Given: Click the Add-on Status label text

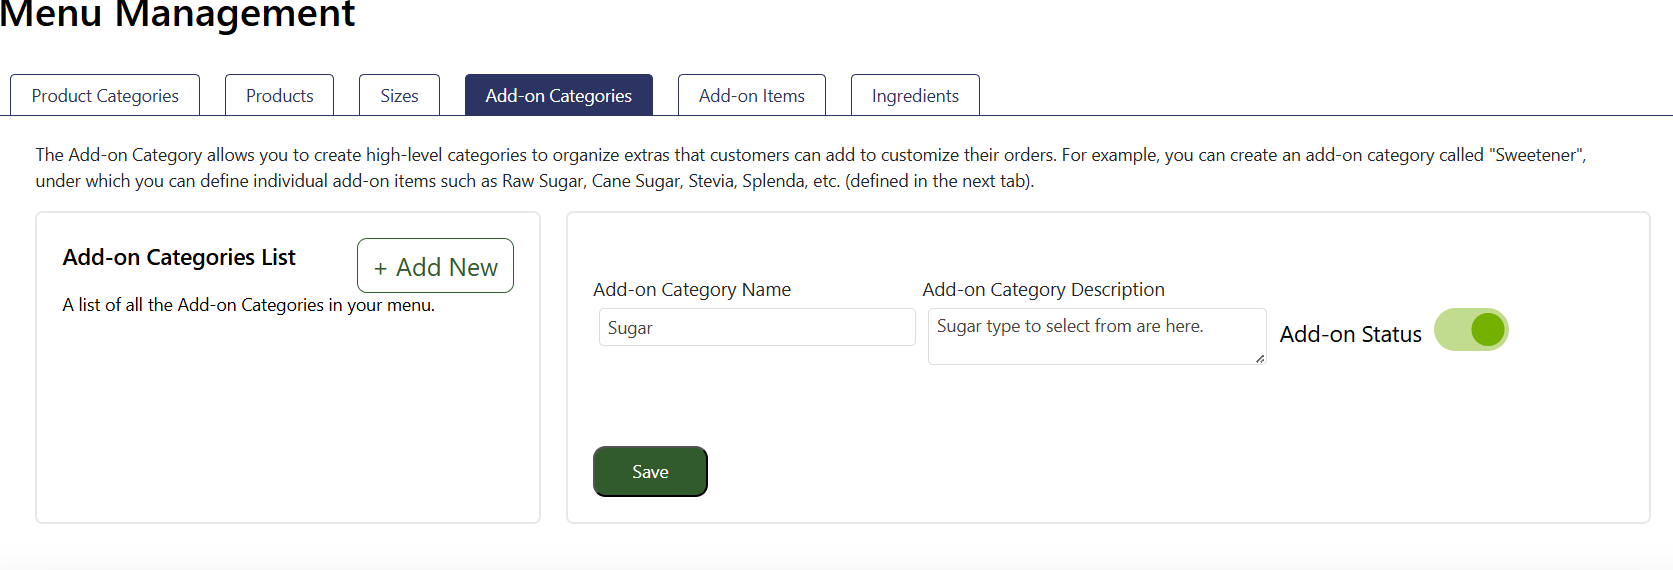Looking at the screenshot, I should coord(1350,335).
